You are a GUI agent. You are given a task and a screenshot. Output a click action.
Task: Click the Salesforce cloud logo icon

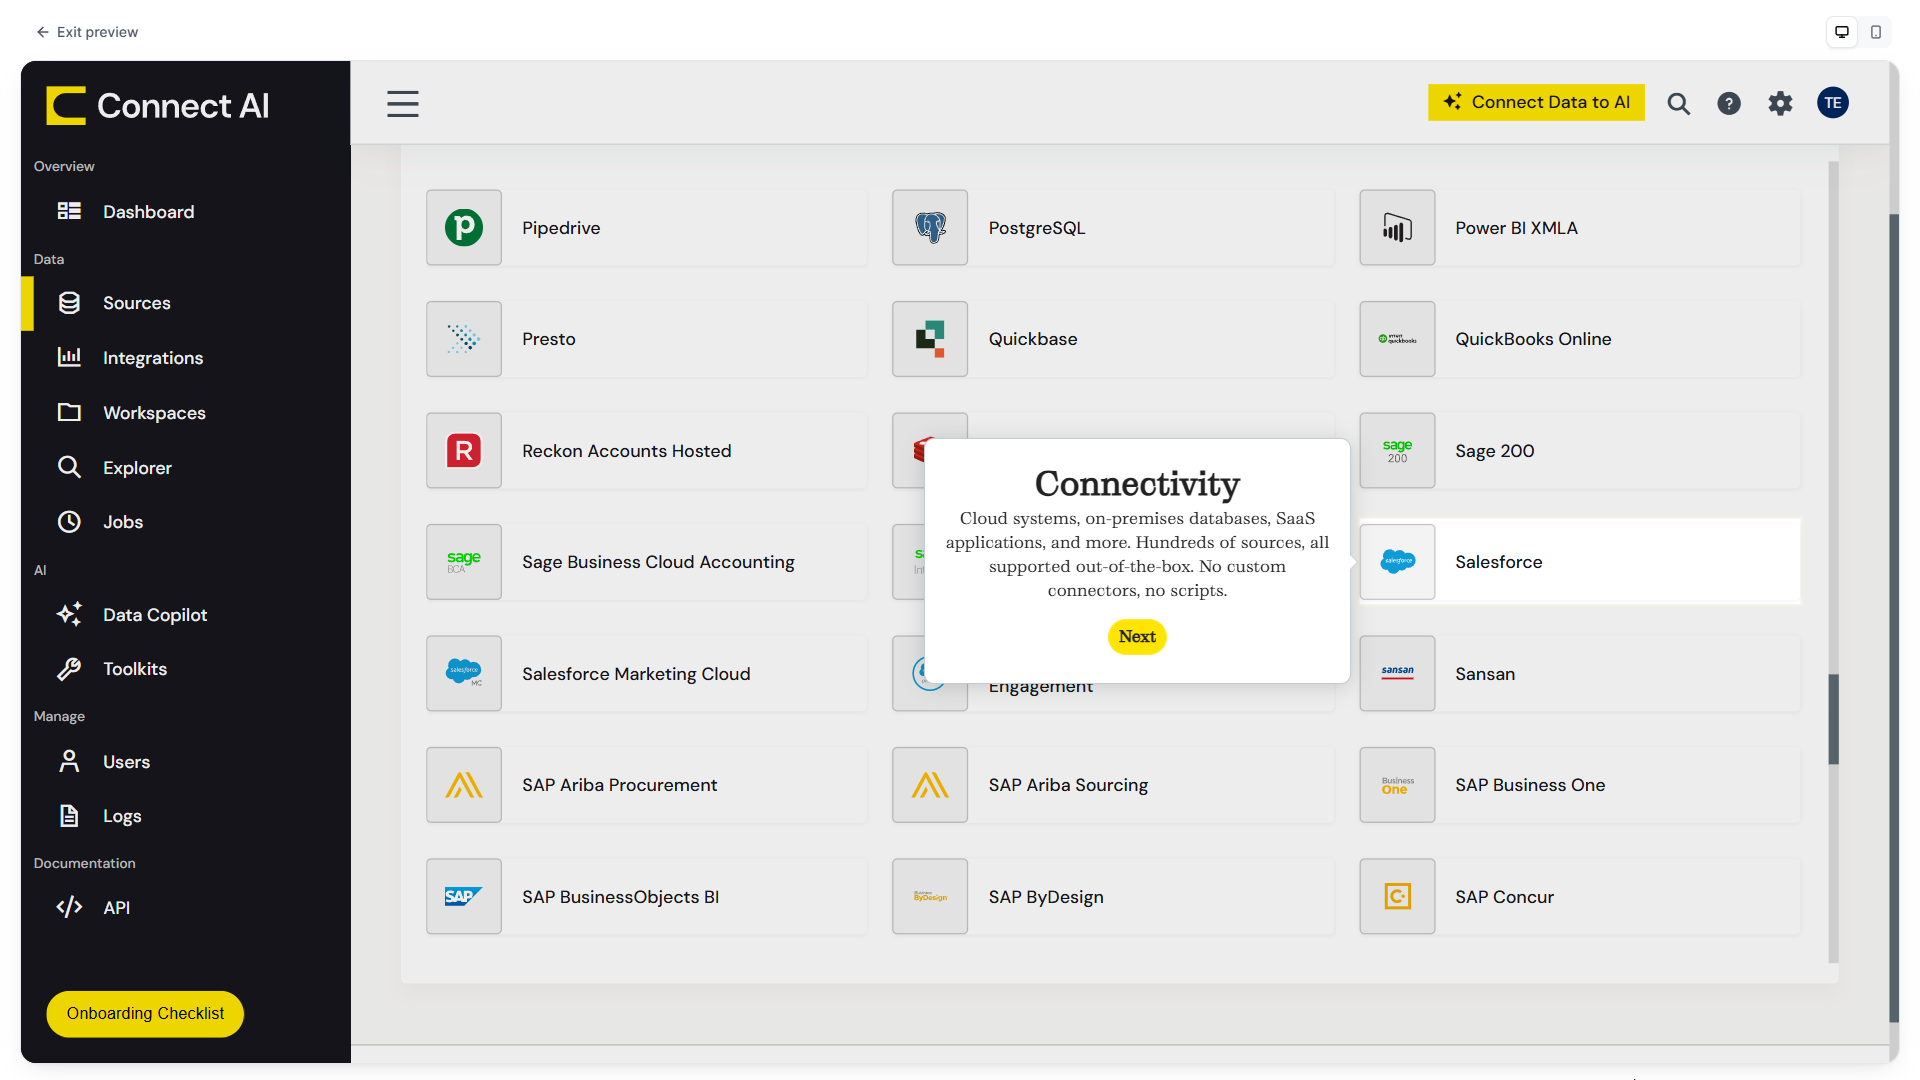click(x=1397, y=562)
